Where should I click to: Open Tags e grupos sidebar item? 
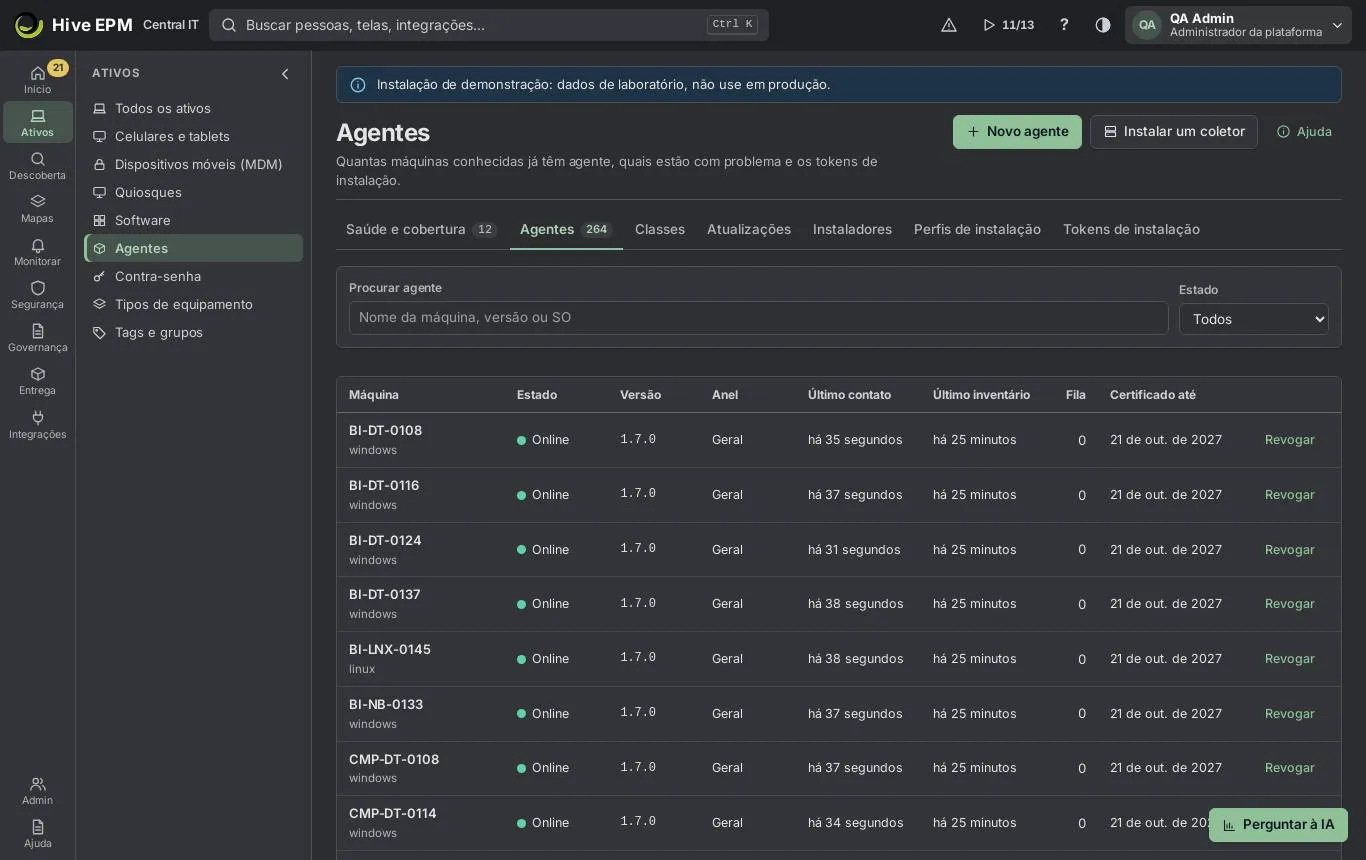click(193, 332)
